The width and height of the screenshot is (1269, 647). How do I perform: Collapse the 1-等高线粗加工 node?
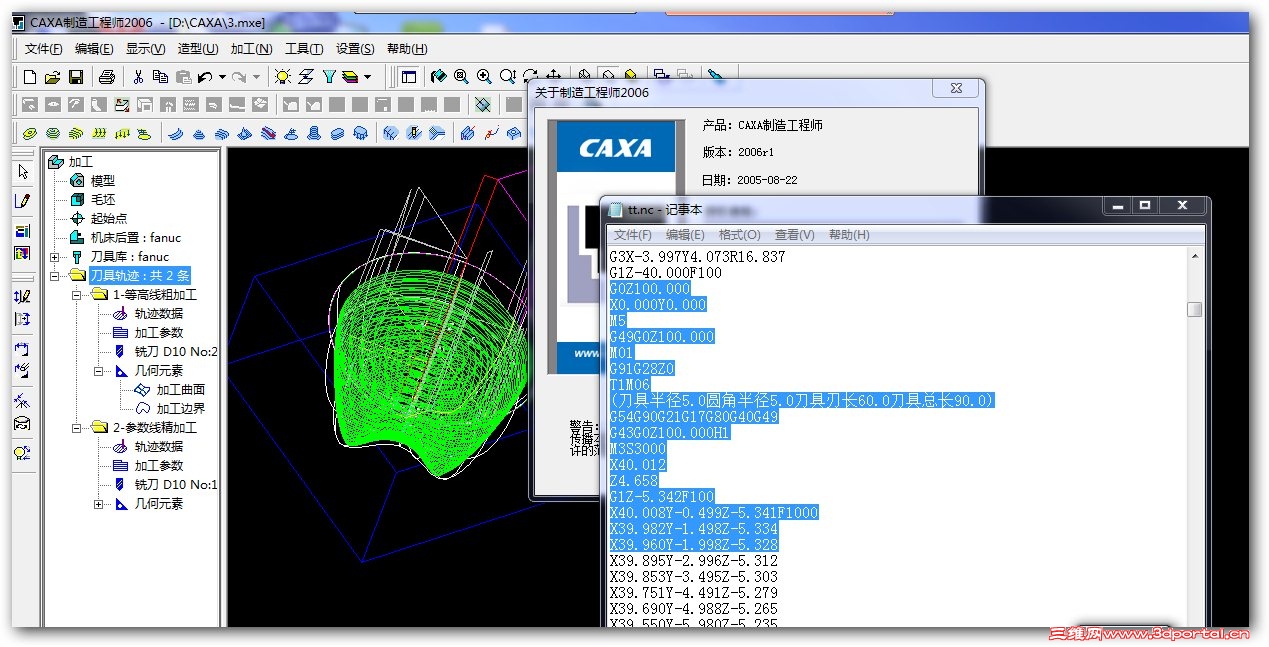tap(77, 295)
